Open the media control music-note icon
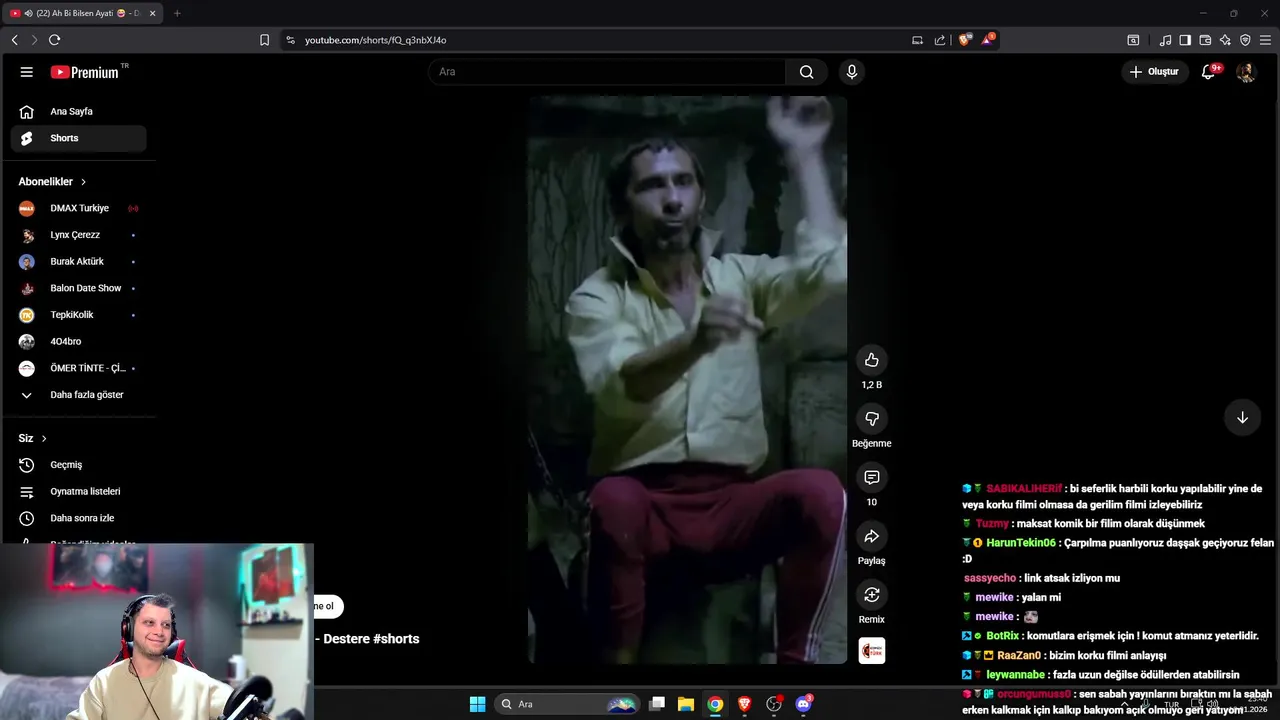The height and width of the screenshot is (720, 1280). pos(1165,40)
